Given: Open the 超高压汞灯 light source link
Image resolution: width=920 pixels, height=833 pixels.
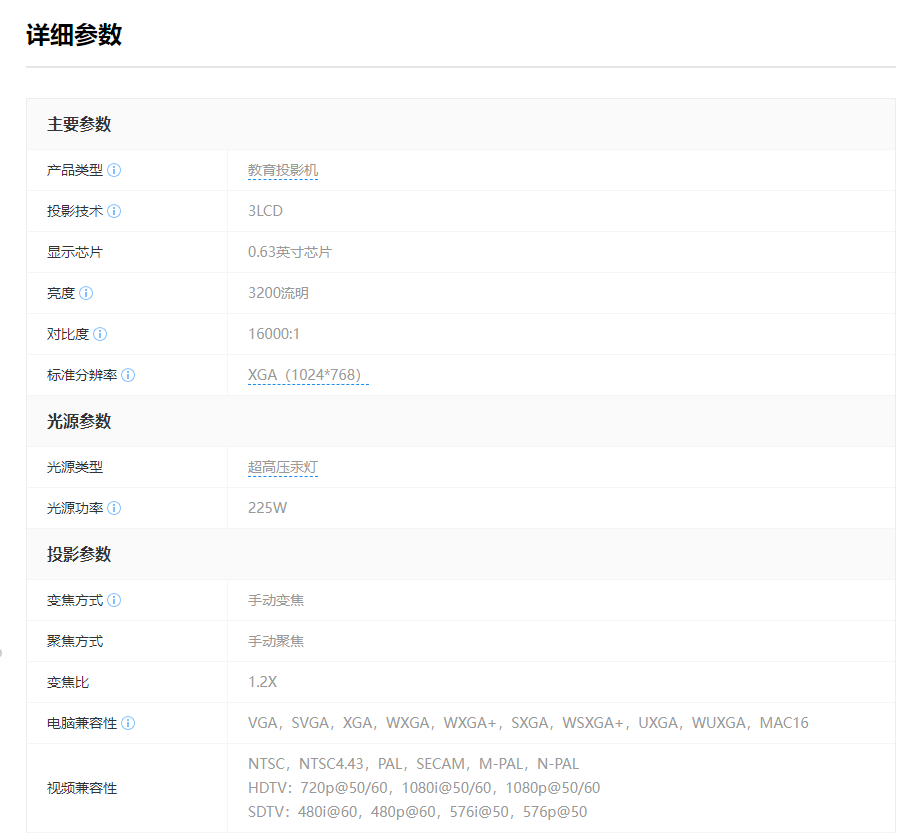Looking at the screenshot, I should coord(283,467).
